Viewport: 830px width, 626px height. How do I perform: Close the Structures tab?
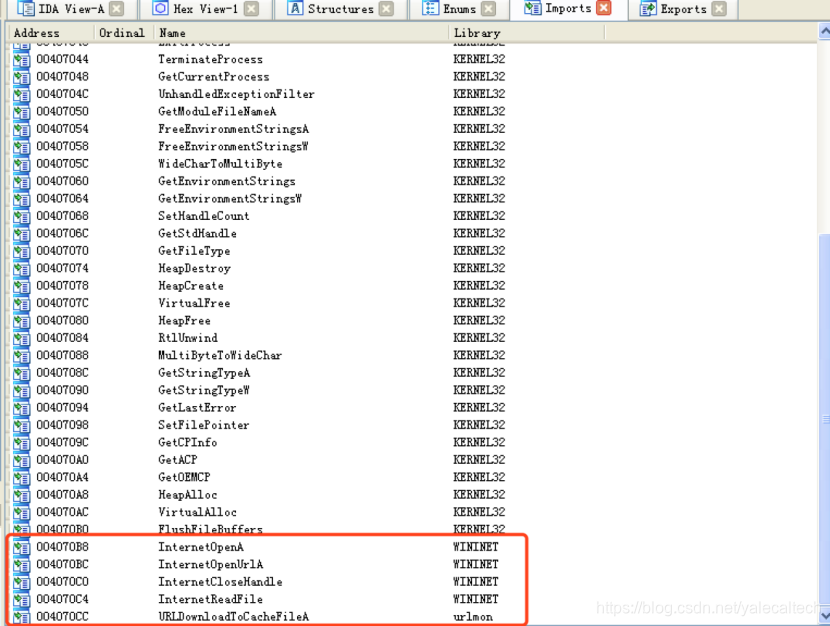click(387, 9)
